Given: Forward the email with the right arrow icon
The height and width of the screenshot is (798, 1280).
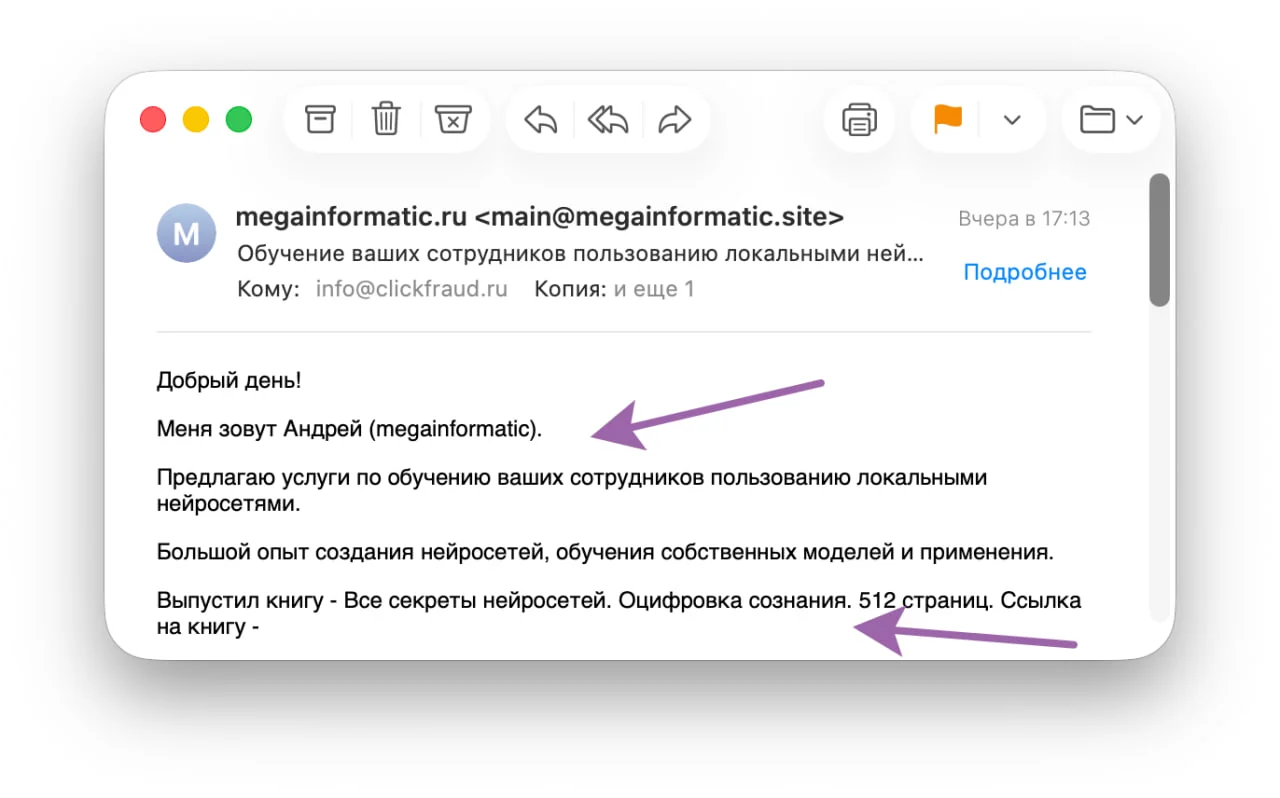Looking at the screenshot, I should (675, 121).
